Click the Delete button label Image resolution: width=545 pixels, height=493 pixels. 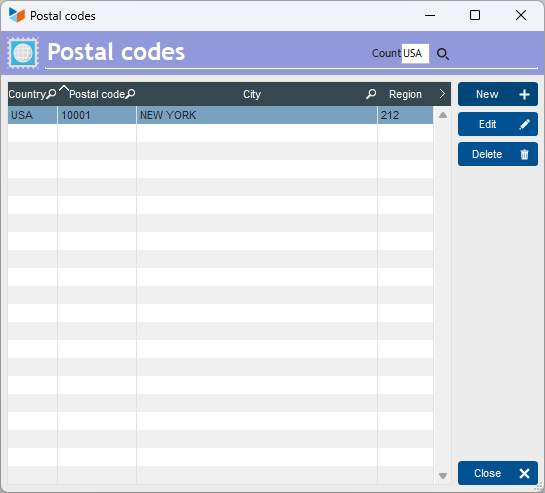[487, 154]
